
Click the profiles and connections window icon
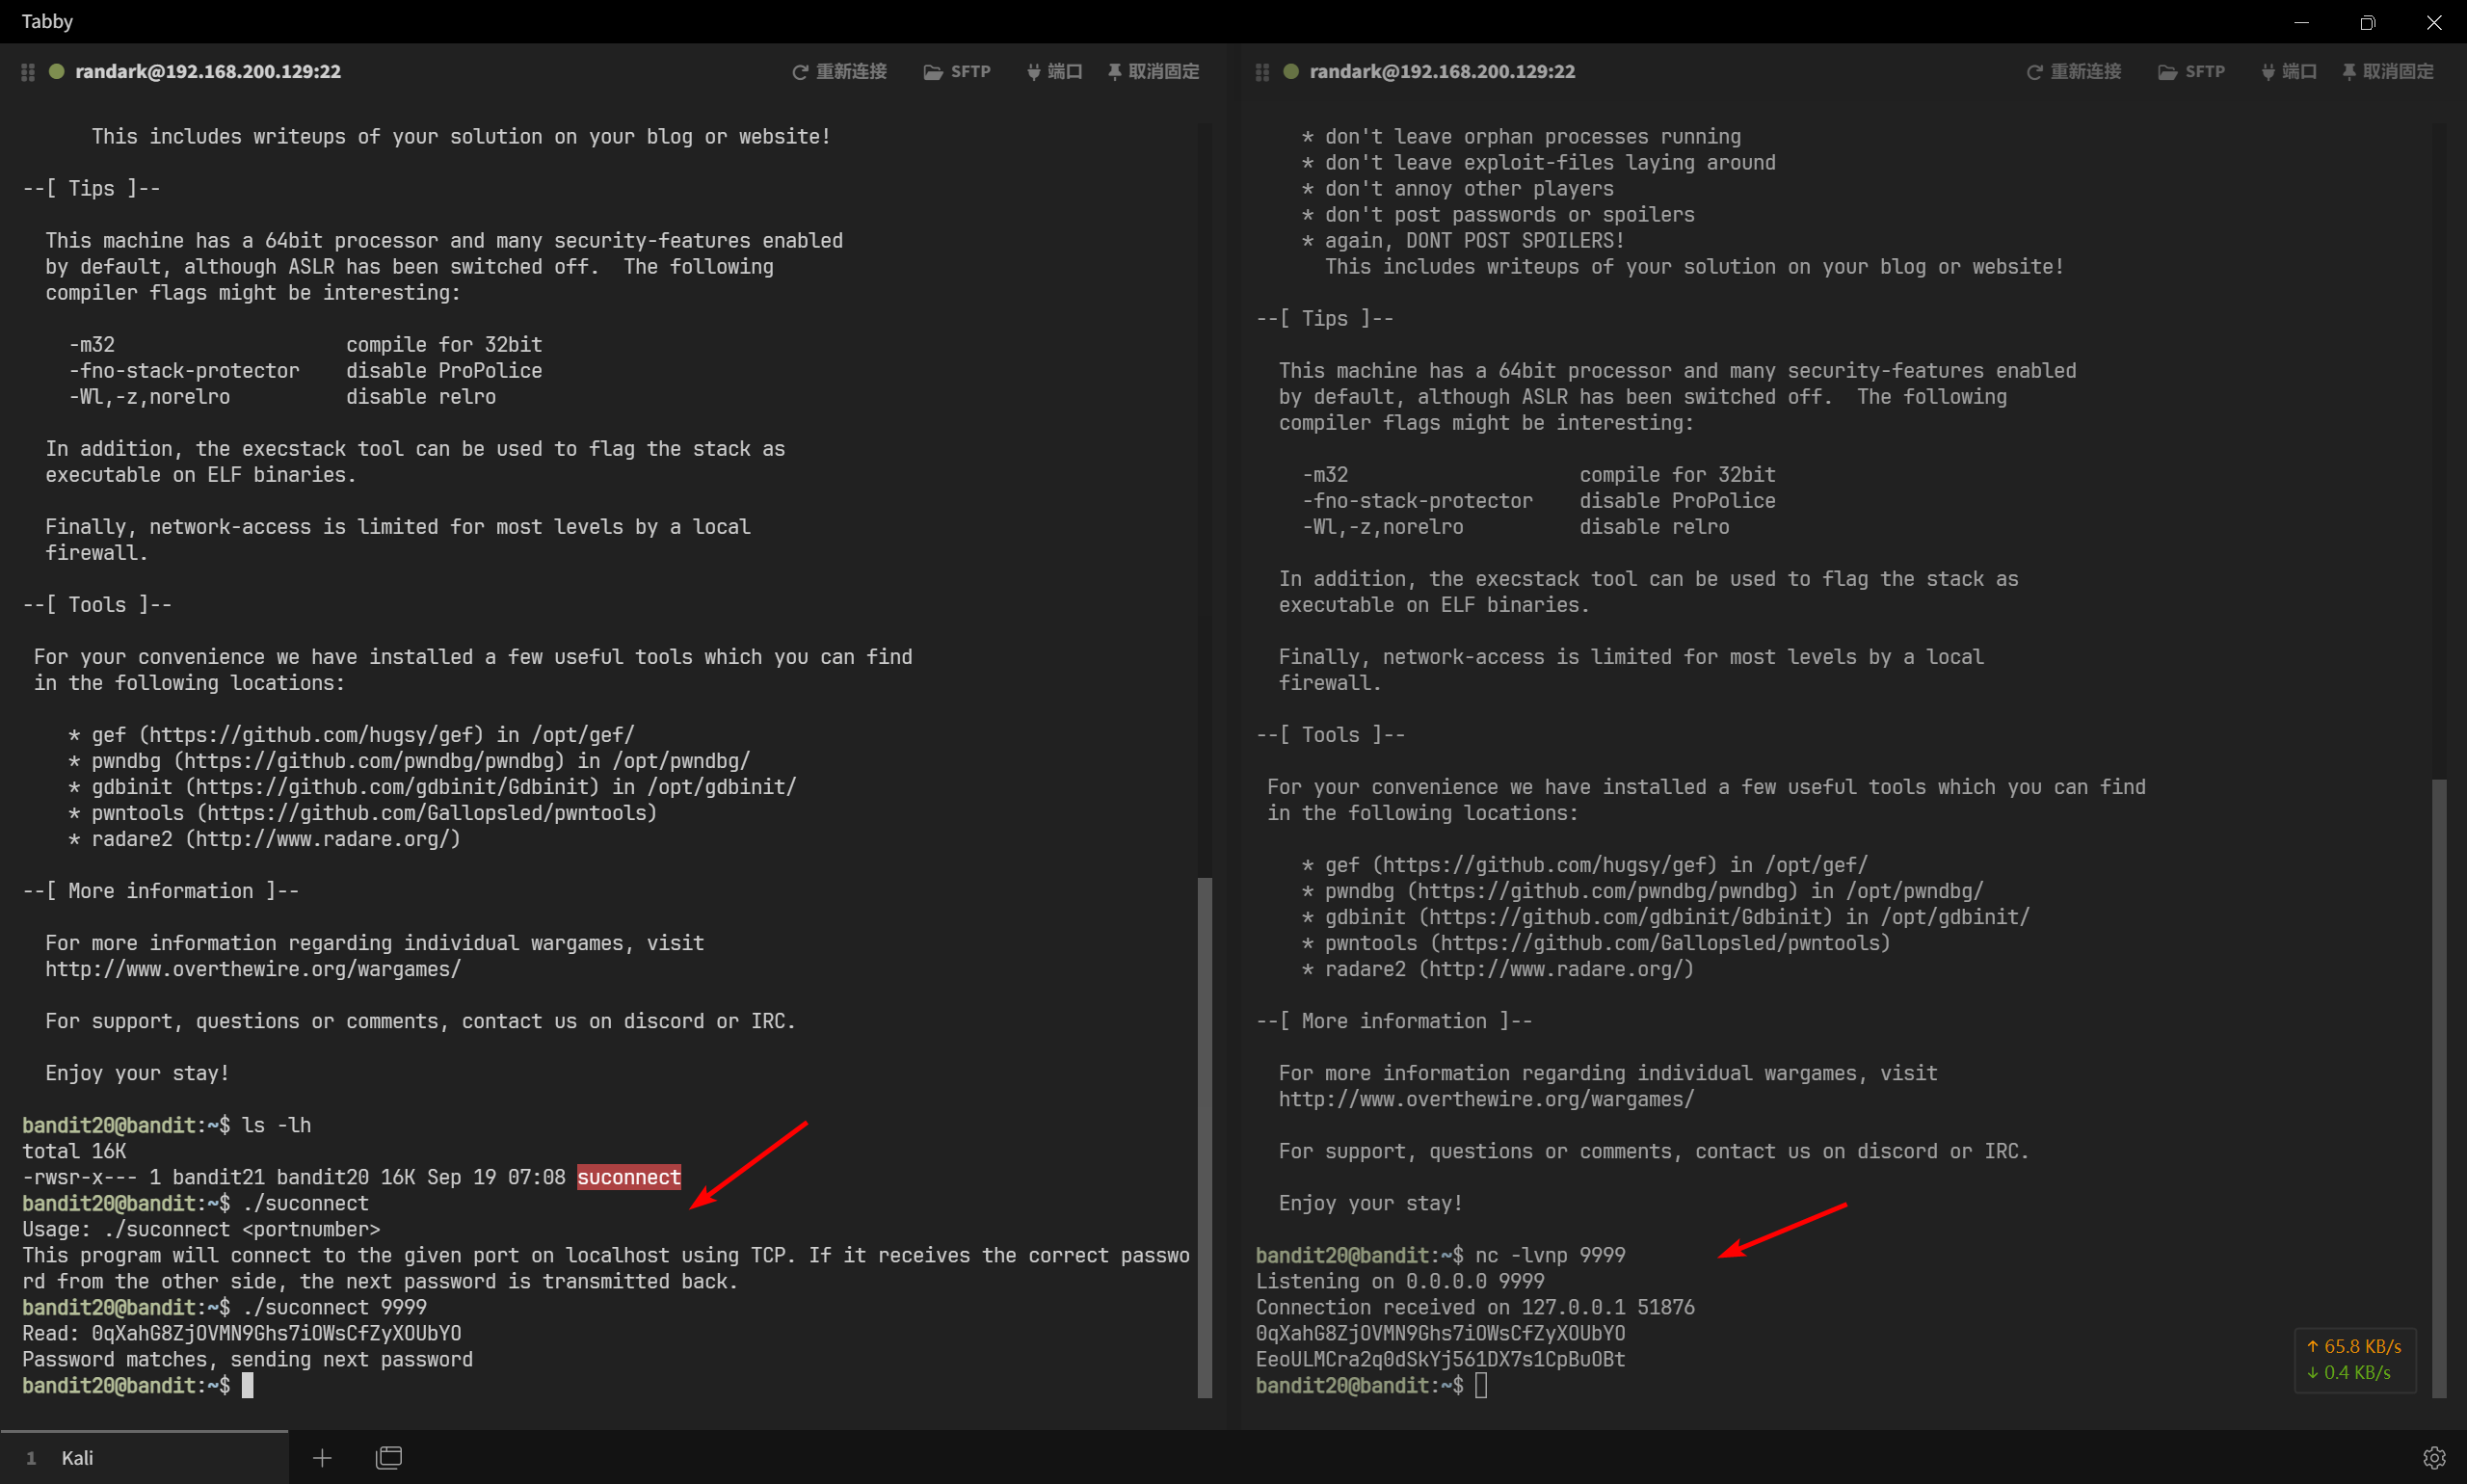(x=389, y=1458)
